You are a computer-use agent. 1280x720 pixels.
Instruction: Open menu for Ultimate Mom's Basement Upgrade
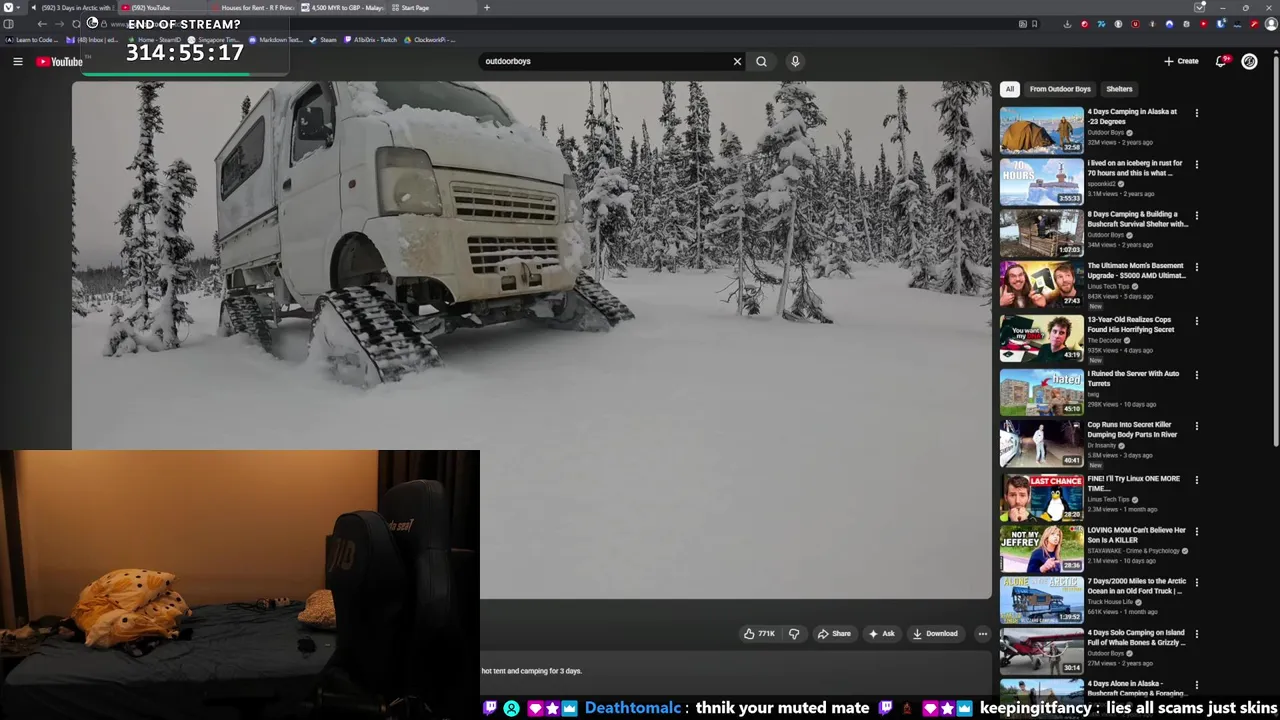coord(1196,267)
